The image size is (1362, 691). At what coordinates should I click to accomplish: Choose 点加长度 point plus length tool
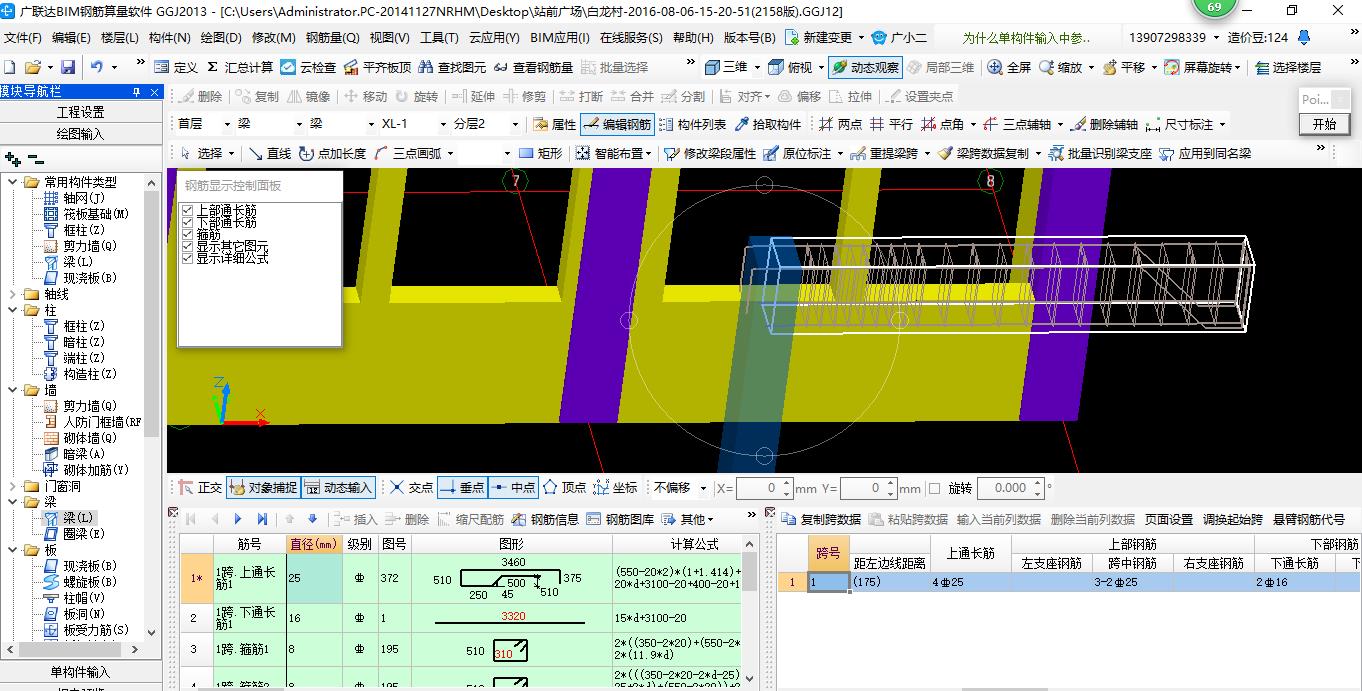(331, 153)
